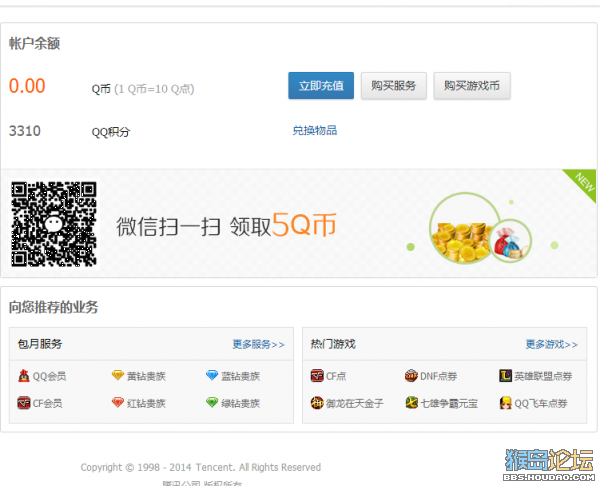Click the CF会员 icon

coord(24,403)
